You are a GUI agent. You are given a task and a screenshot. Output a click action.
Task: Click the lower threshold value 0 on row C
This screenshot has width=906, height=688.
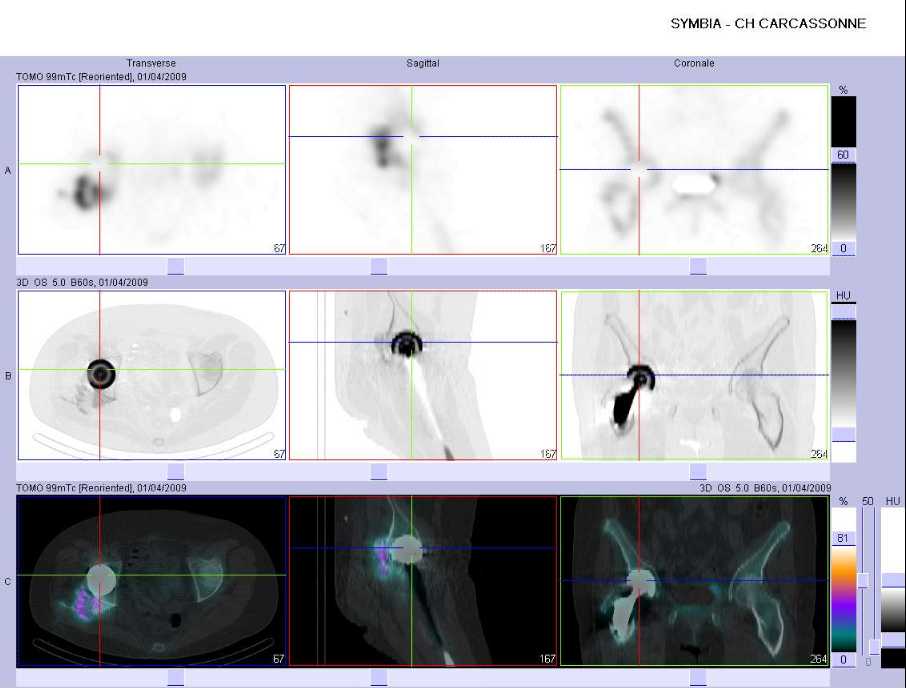click(x=843, y=660)
